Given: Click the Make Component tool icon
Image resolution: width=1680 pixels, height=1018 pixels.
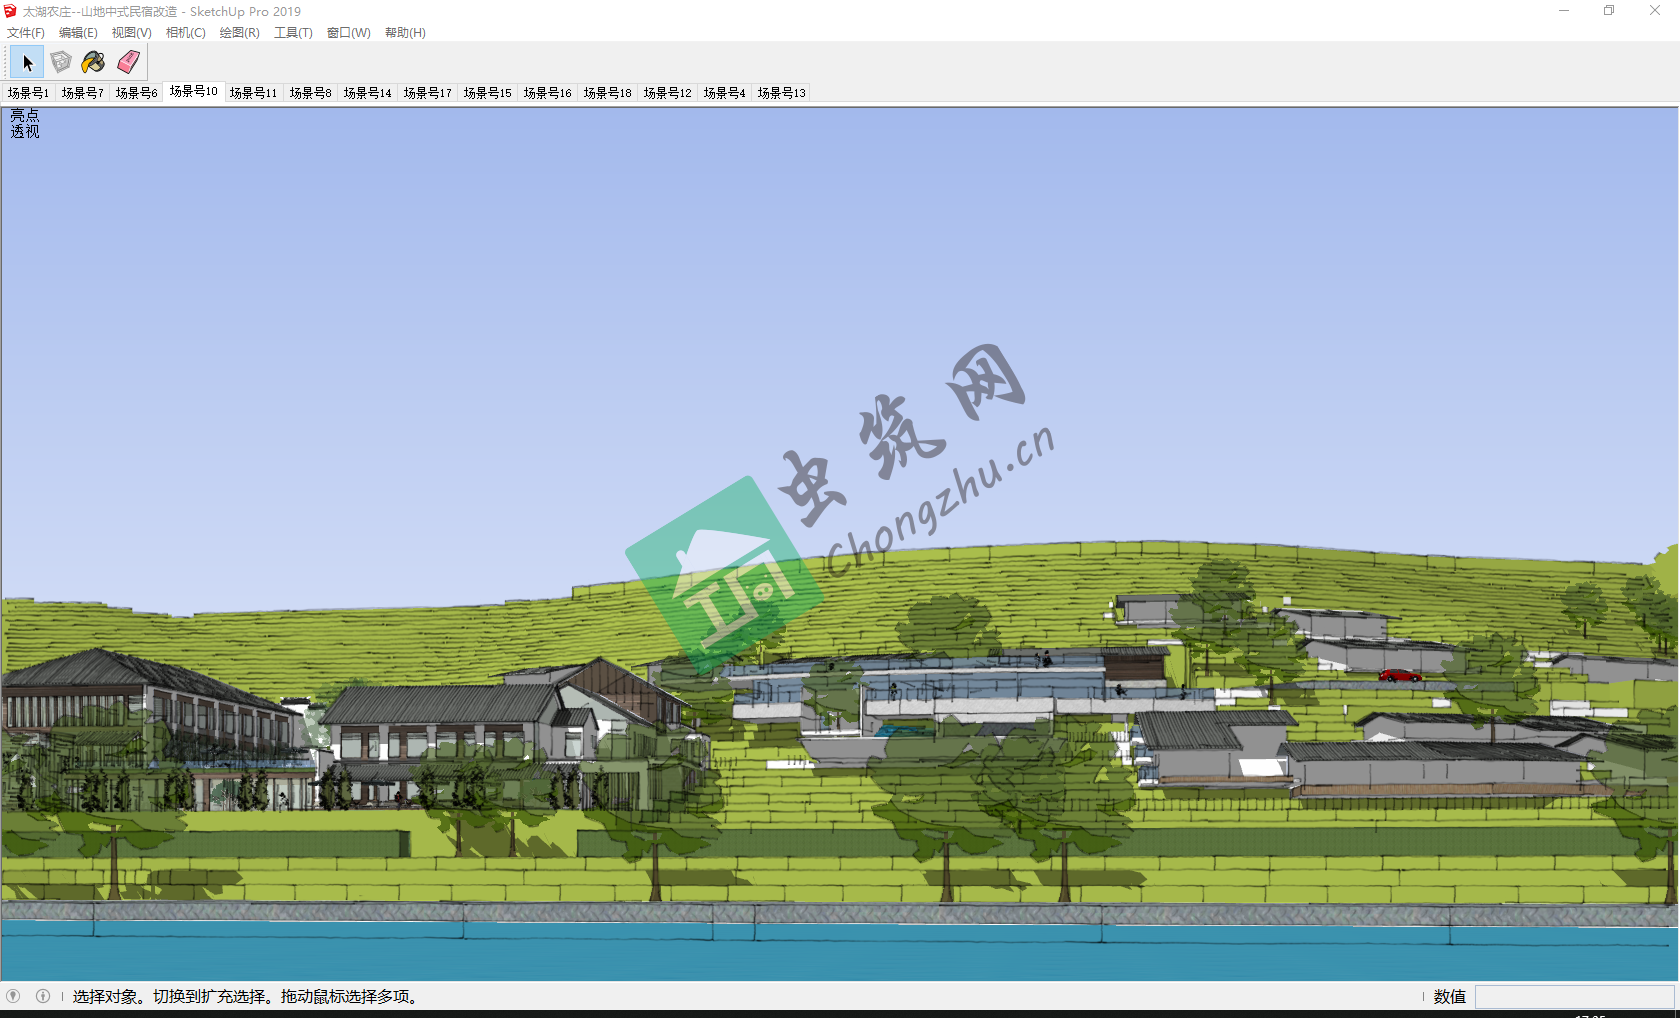Looking at the screenshot, I should pyautogui.click(x=61, y=63).
